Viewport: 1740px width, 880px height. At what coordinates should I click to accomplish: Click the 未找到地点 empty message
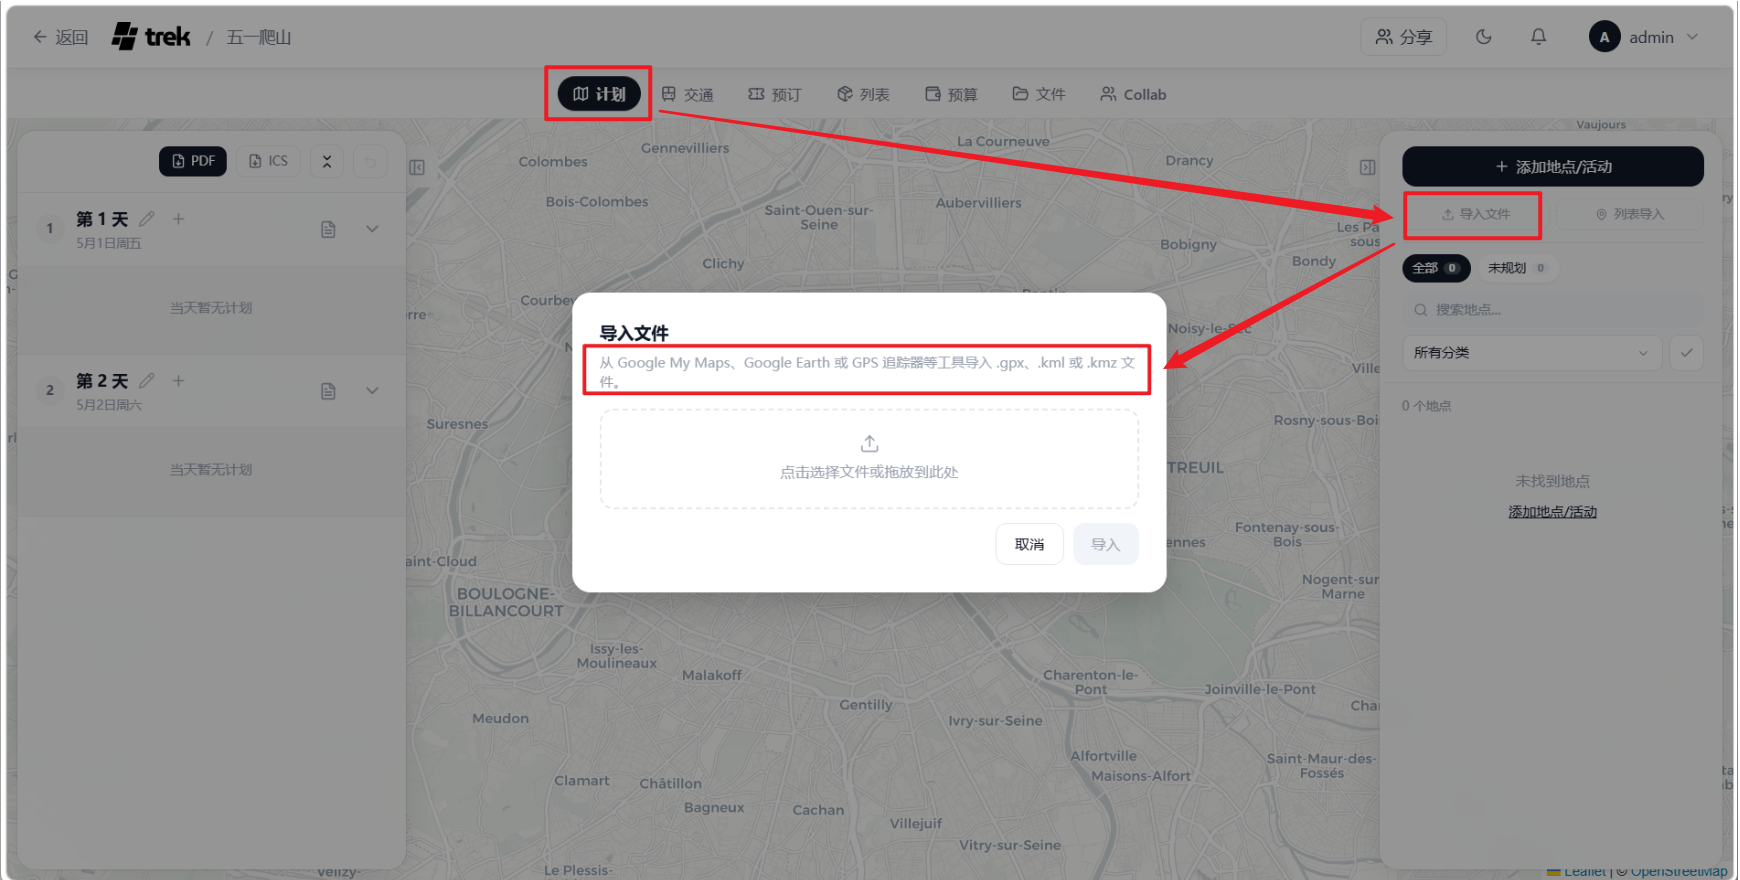[x=1553, y=481]
